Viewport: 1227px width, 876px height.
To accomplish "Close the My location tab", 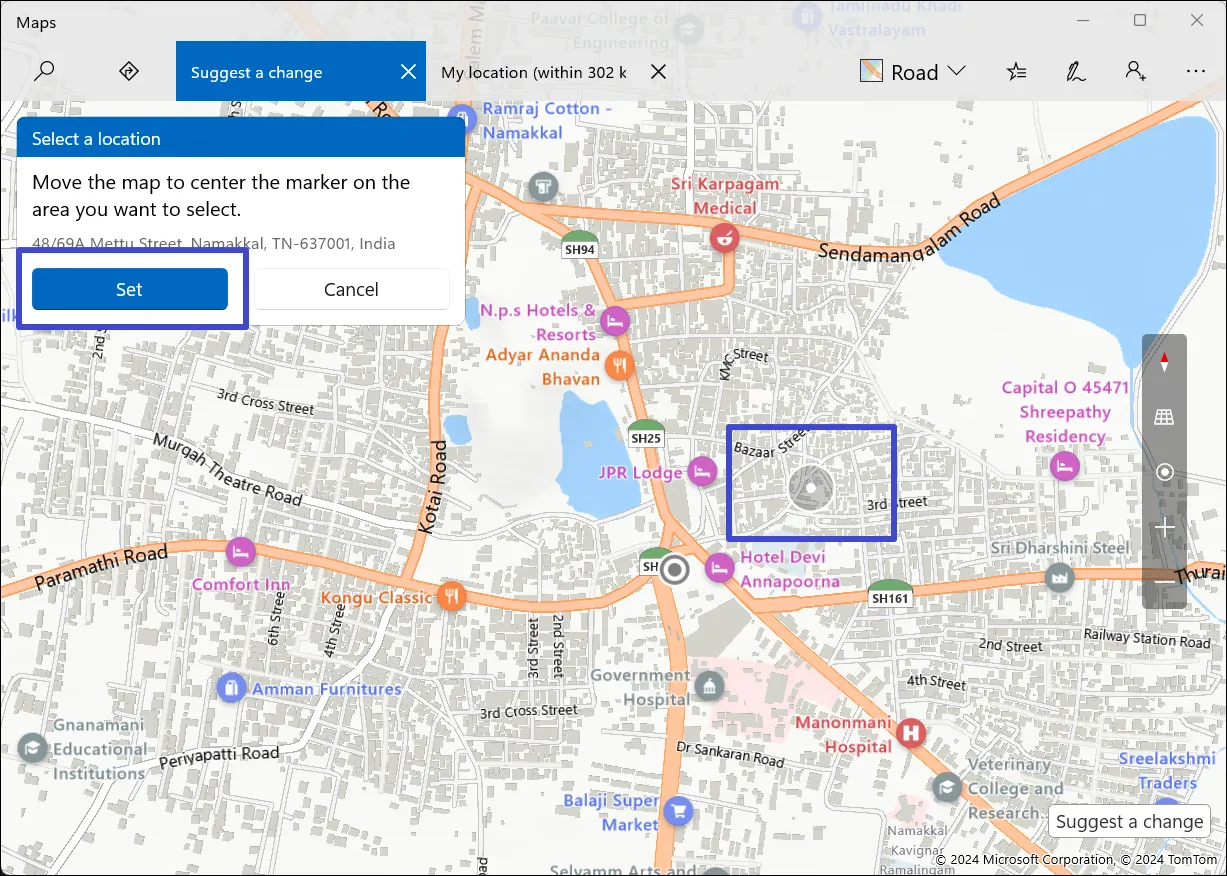I will pos(658,72).
